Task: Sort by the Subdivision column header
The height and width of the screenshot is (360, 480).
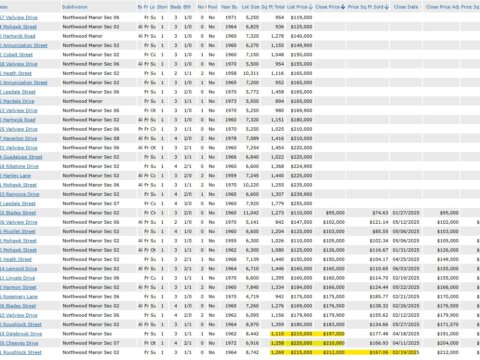Action: tap(75, 7)
